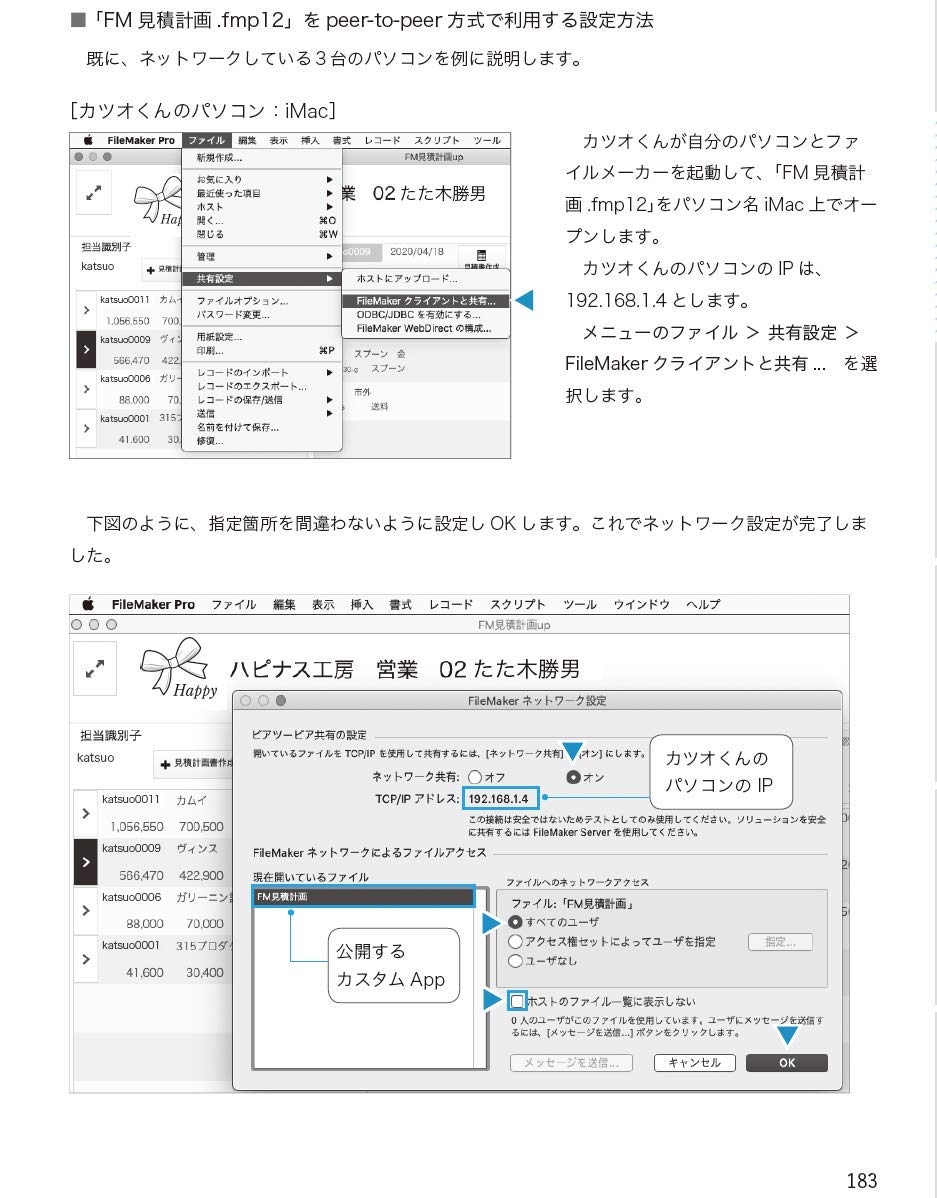Toggle ホストのファイル一覧に表示しない checkbox
This screenshot has height=1198, width=937.
click(517, 1001)
